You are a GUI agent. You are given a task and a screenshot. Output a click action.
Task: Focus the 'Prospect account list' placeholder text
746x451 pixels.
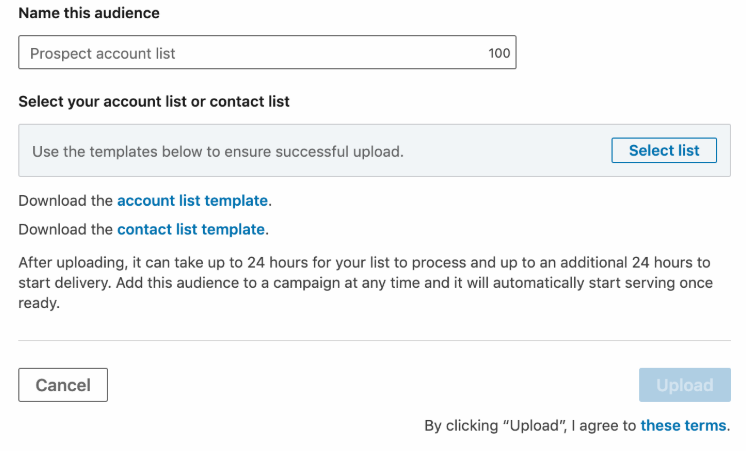click(103, 53)
